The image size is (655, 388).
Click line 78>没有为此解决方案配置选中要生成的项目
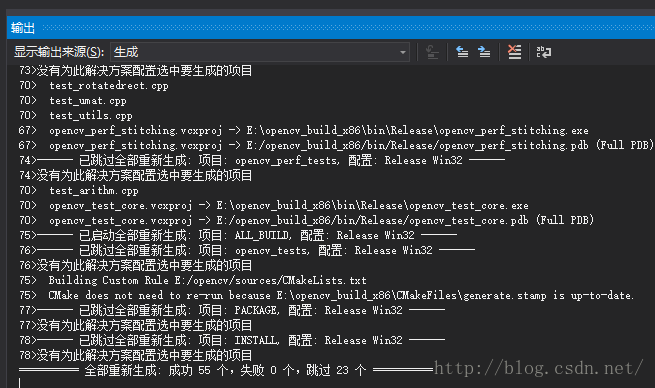(136, 355)
